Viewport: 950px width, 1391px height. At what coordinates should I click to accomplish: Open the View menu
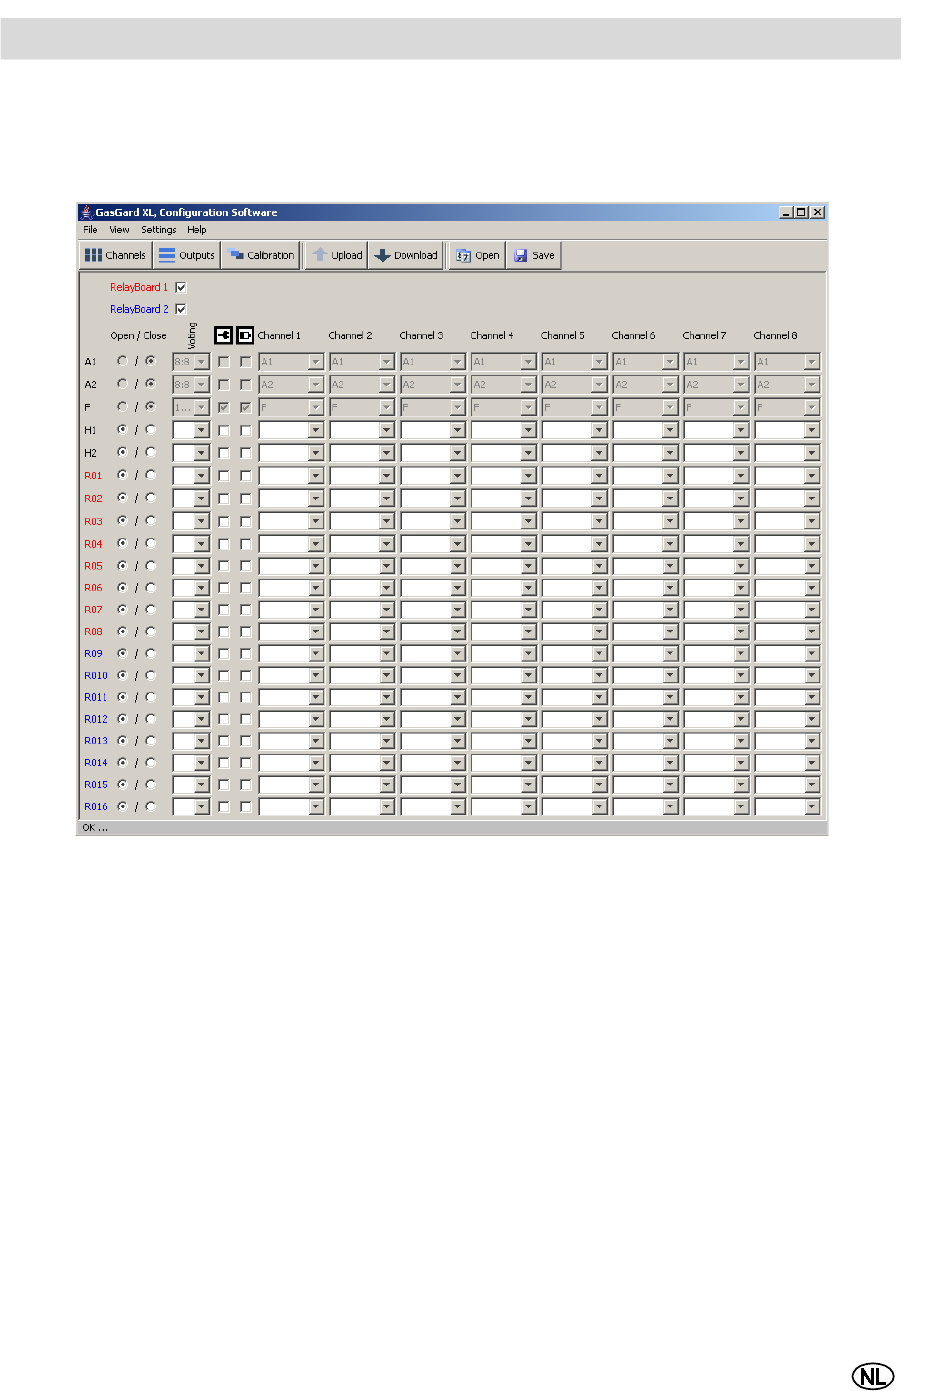[119, 229]
